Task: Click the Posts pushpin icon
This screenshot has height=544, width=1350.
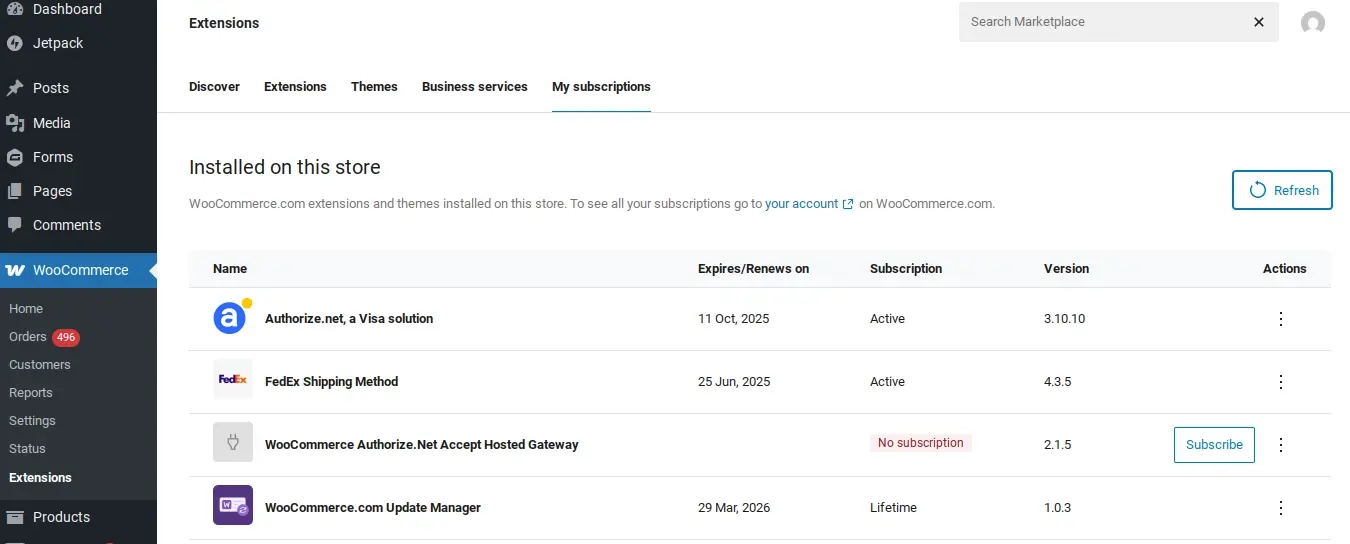Action: tap(14, 88)
